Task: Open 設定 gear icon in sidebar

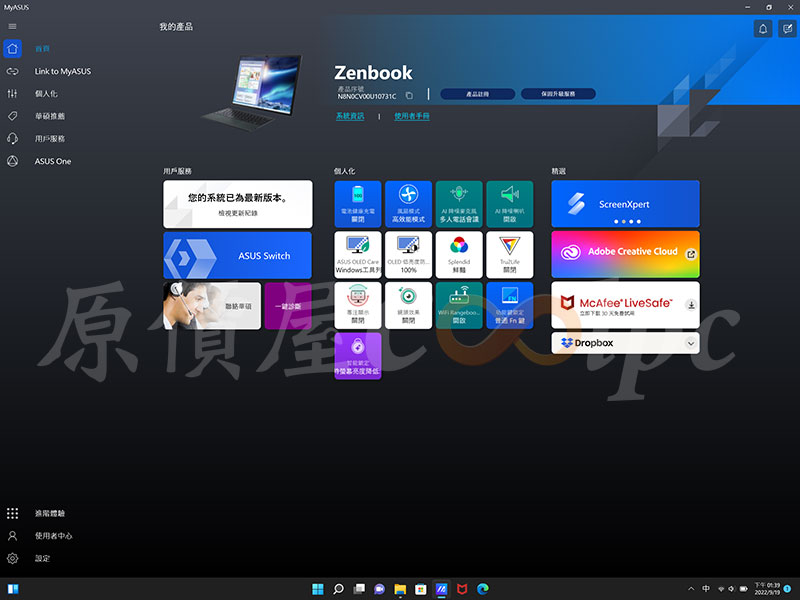Action: (12, 558)
